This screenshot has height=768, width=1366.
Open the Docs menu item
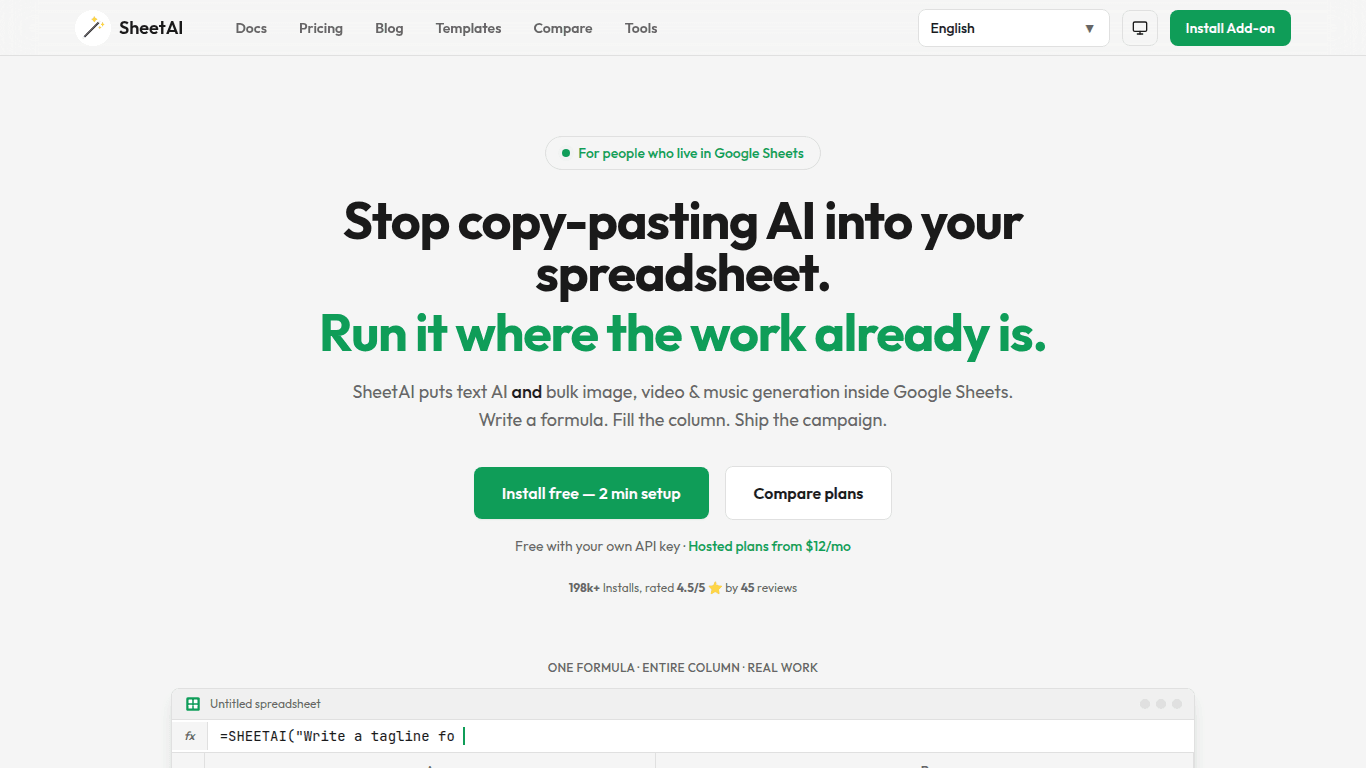[x=251, y=28]
